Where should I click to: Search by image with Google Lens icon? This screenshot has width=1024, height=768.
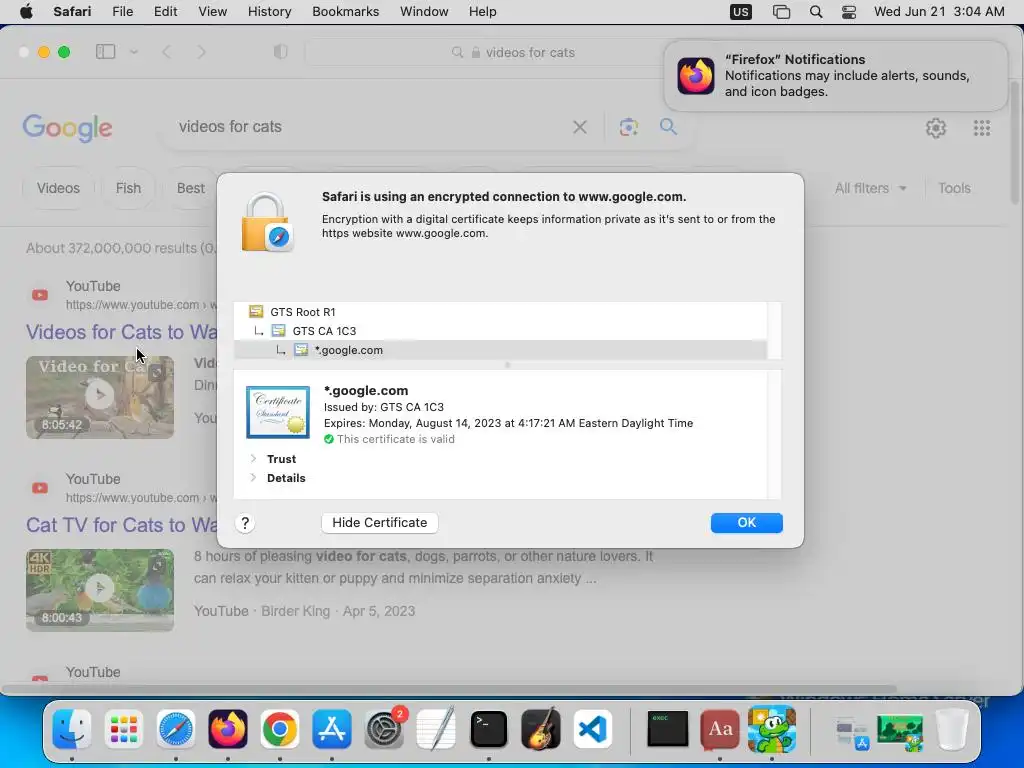[x=628, y=127]
